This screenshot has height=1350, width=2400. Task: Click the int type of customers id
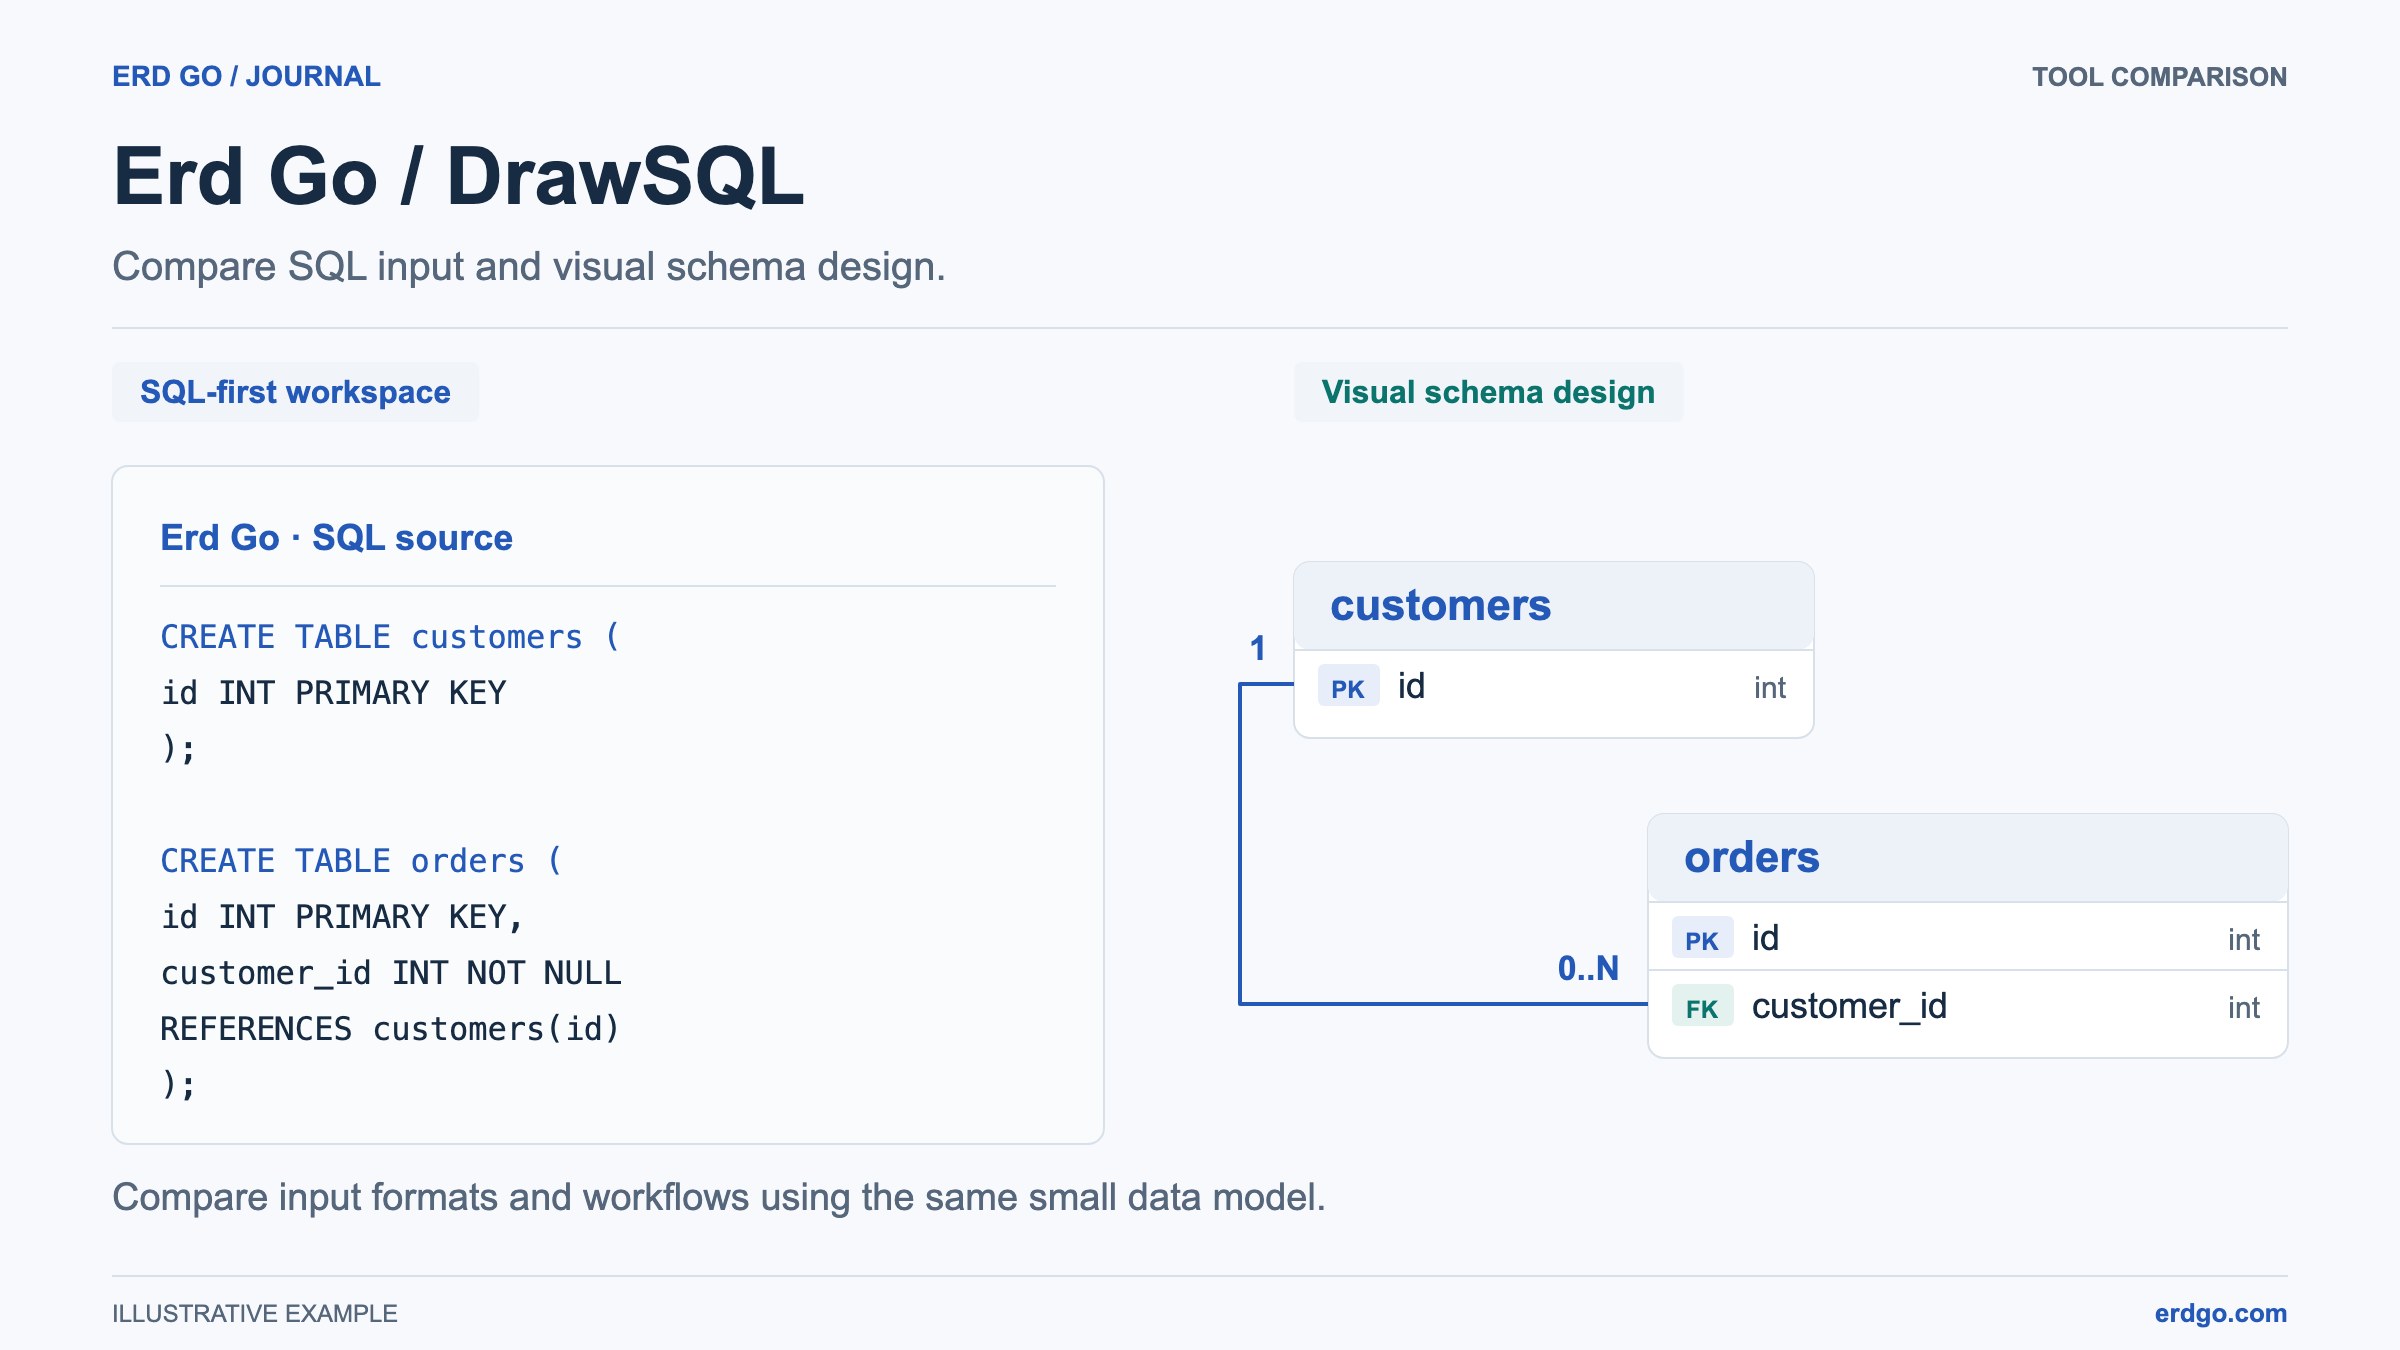pos(1769,688)
